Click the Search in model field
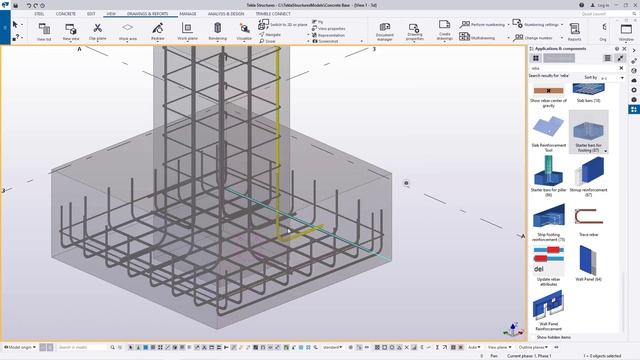 (81, 347)
